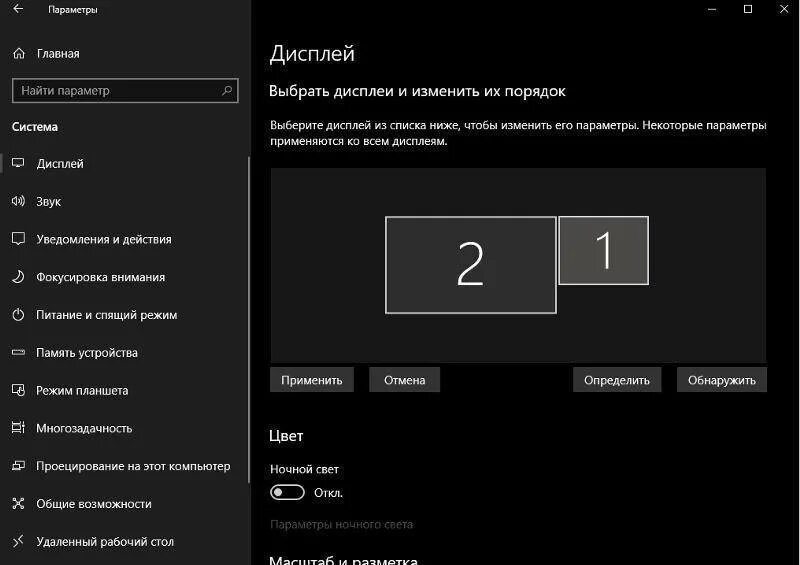Click the Система section heading
The image size is (800, 565).
(x=35, y=127)
